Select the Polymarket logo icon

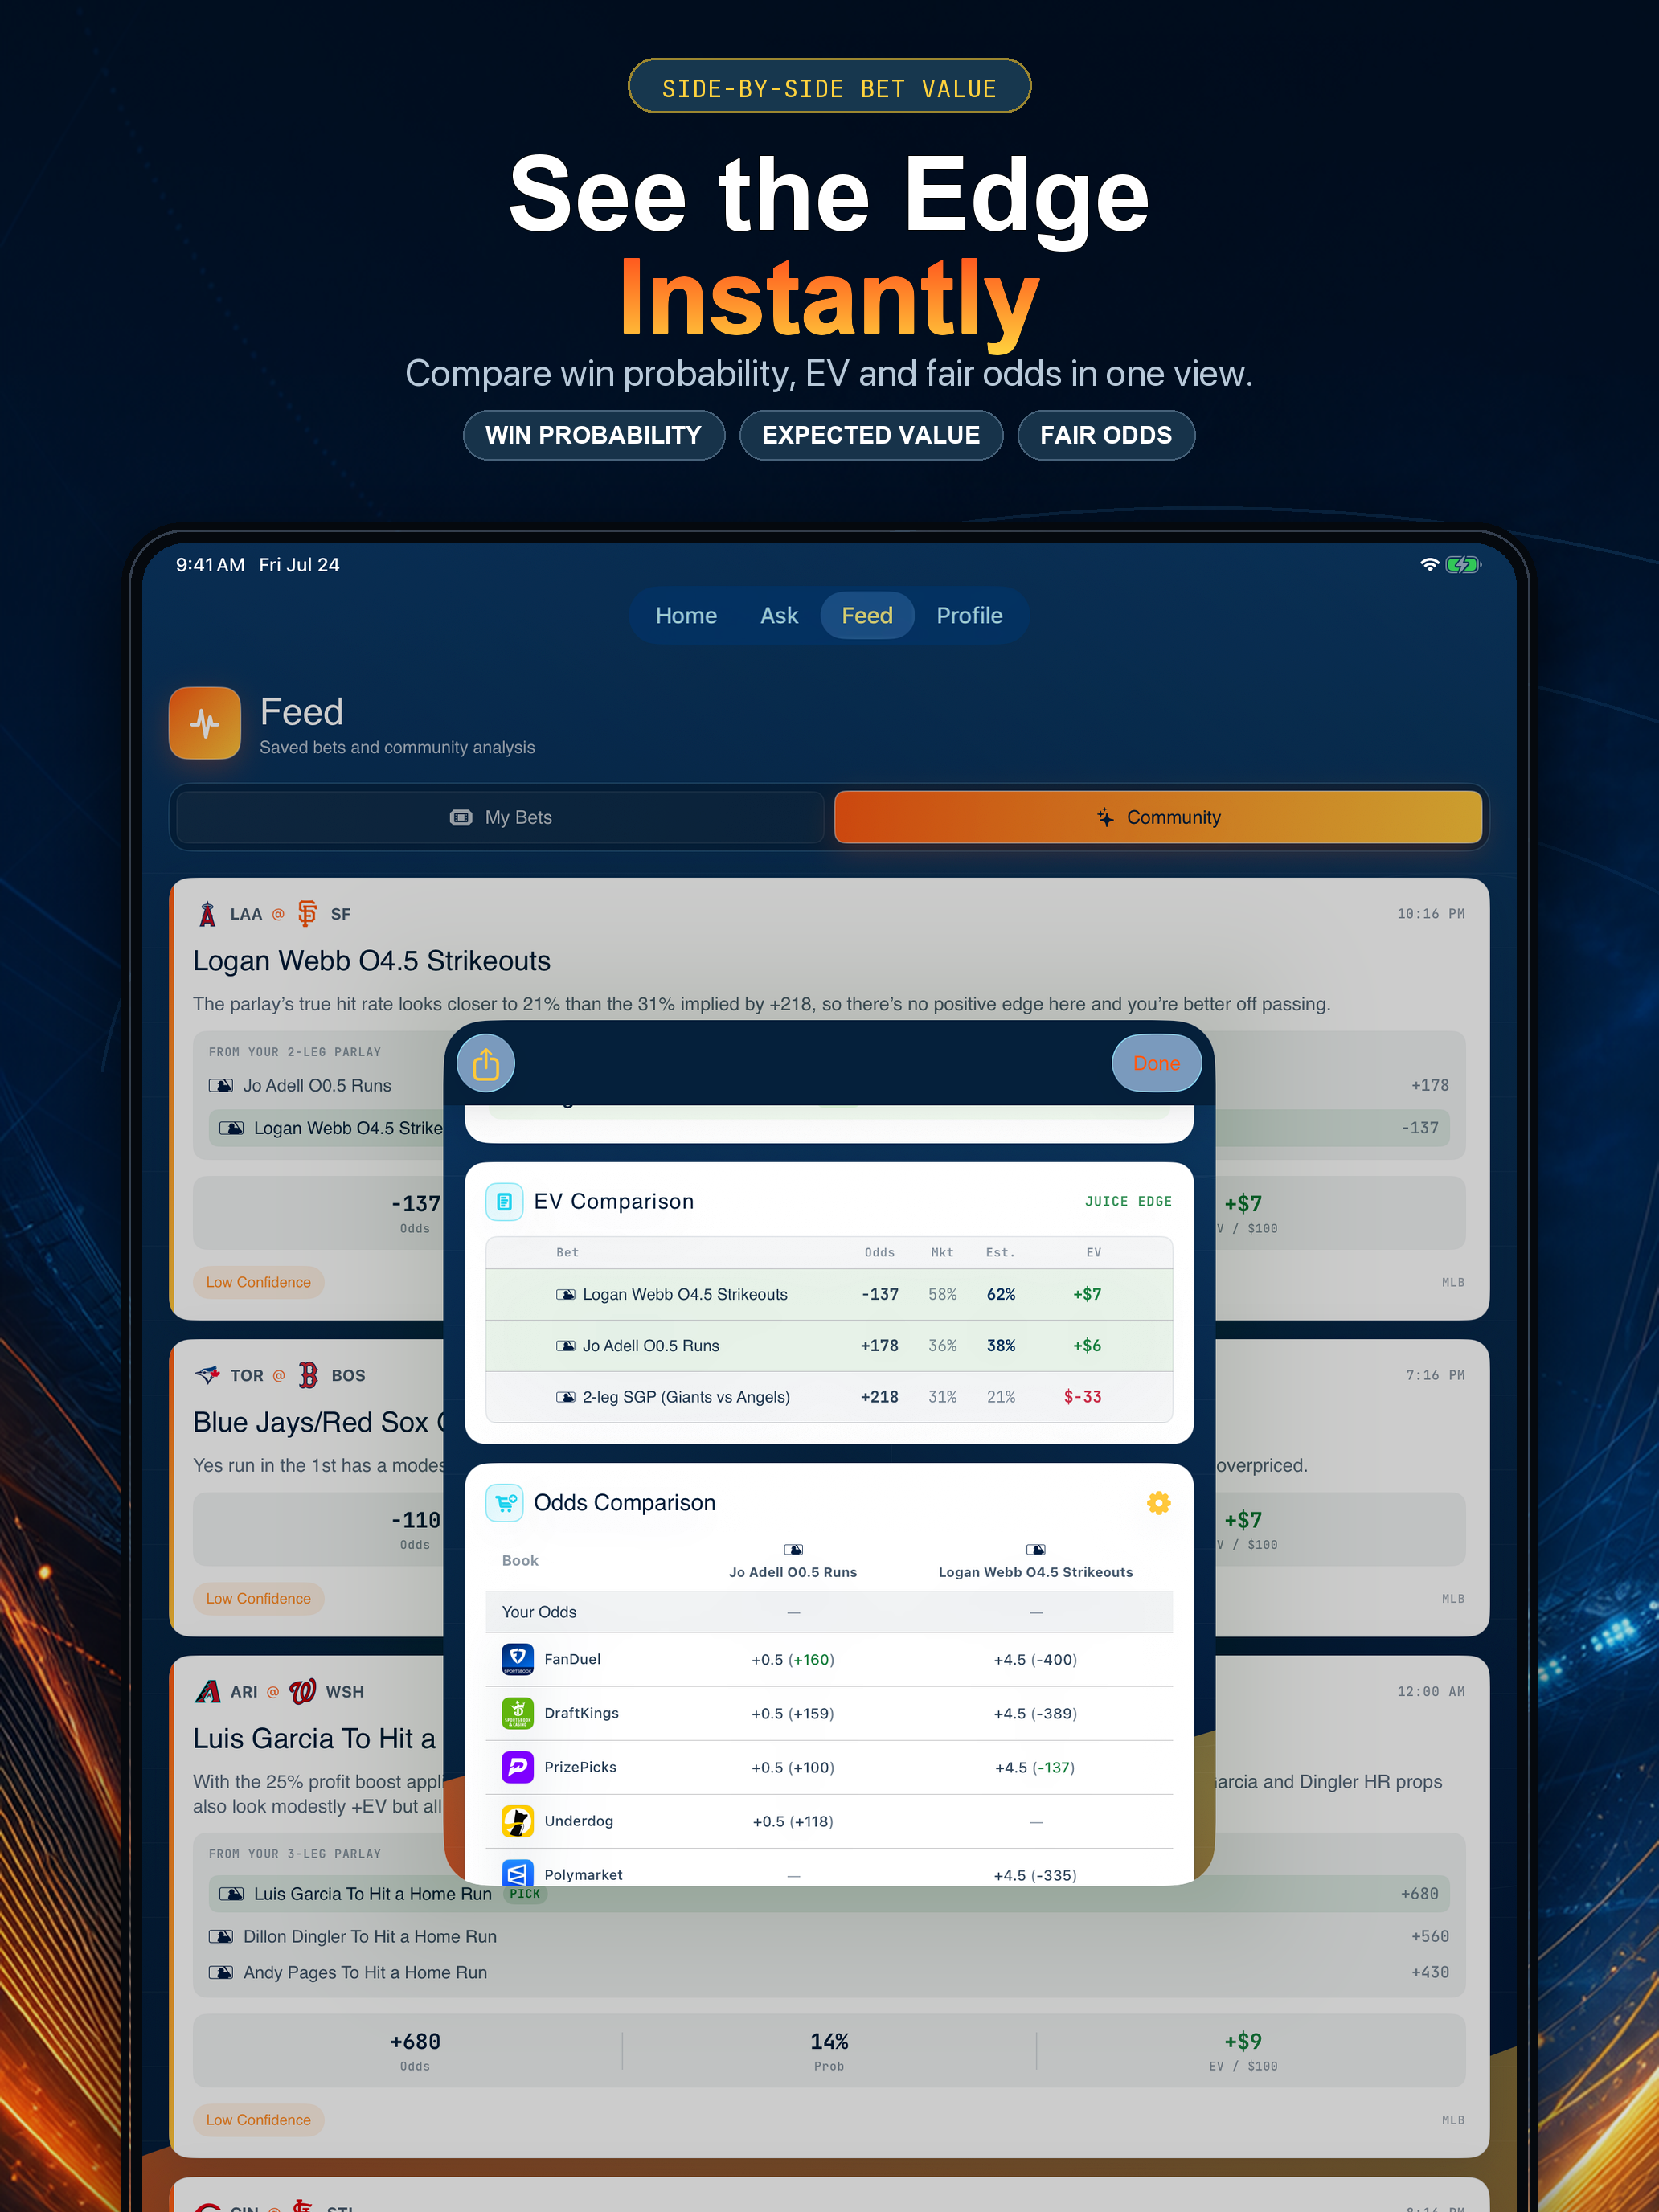click(x=517, y=1873)
